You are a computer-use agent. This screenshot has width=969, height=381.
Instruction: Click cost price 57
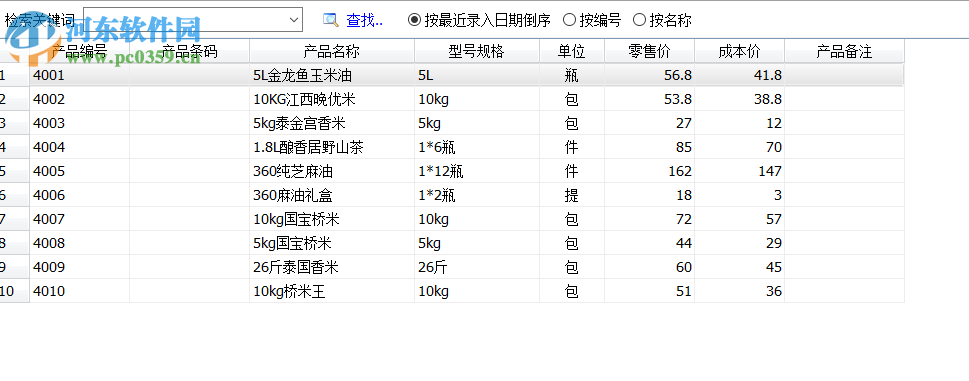pos(774,219)
